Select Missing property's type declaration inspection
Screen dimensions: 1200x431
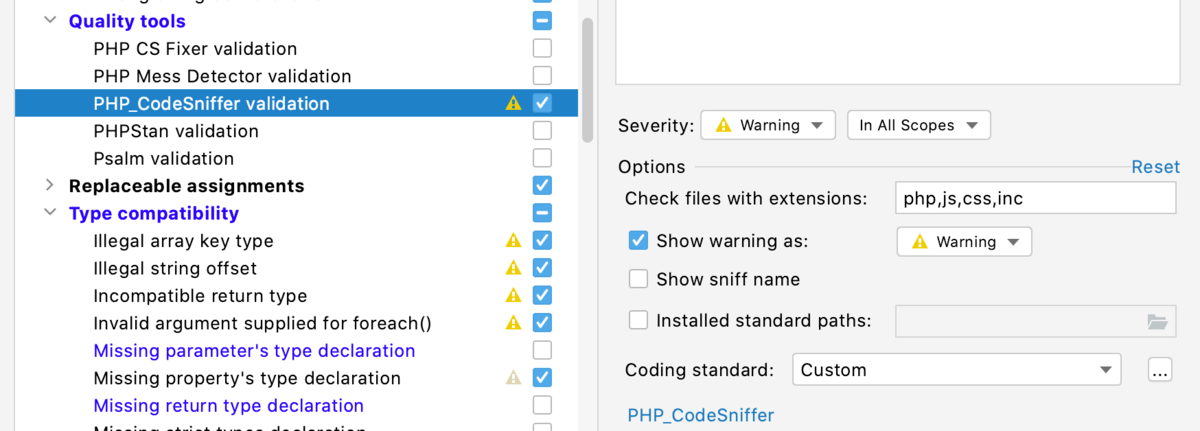[247, 378]
